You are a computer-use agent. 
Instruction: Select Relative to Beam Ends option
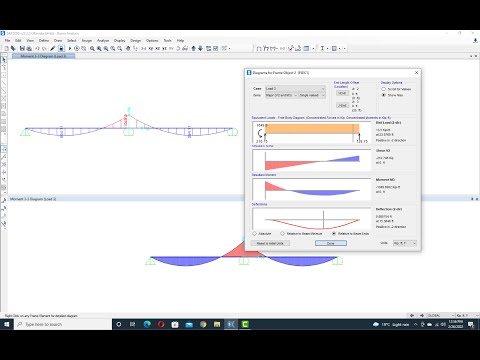pos(334,234)
